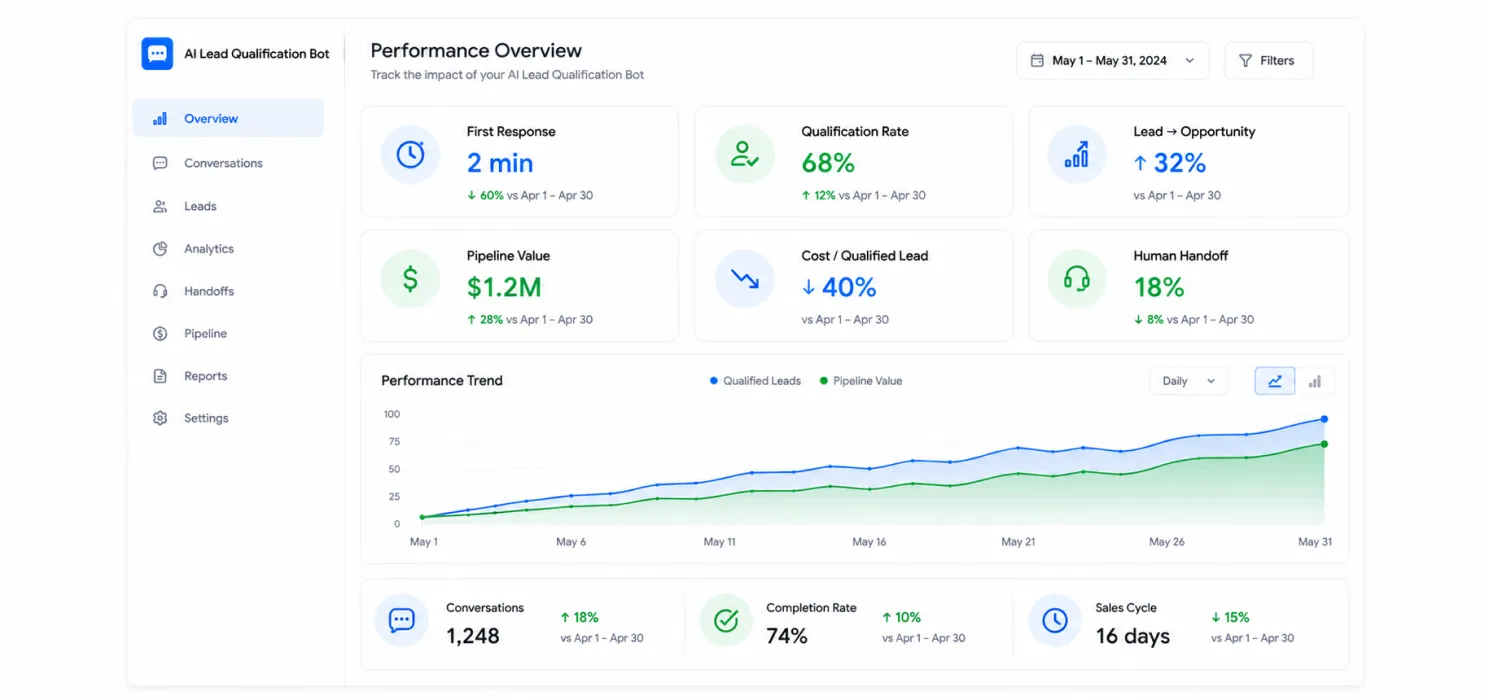
Task: Select the blue end point on Qualified Leads line
Action: (x=1324, y=419)
